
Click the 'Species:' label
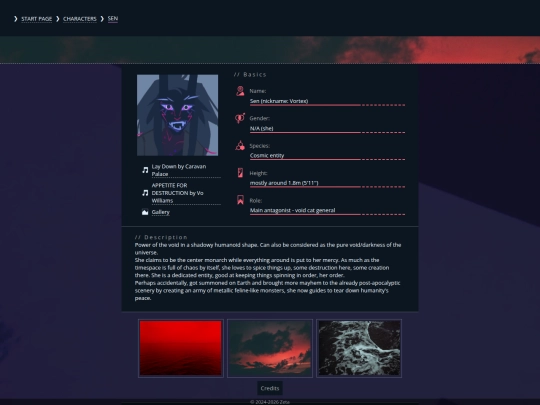[260, 146]
